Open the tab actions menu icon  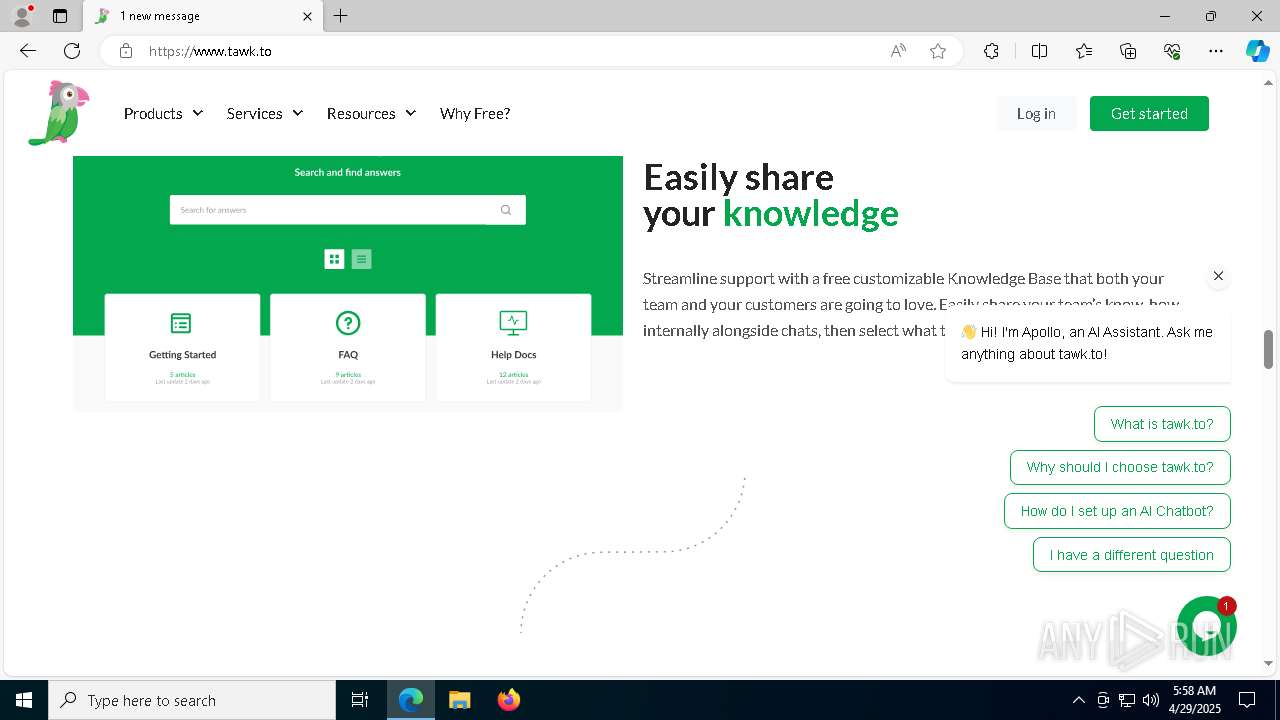click(60, 16)
